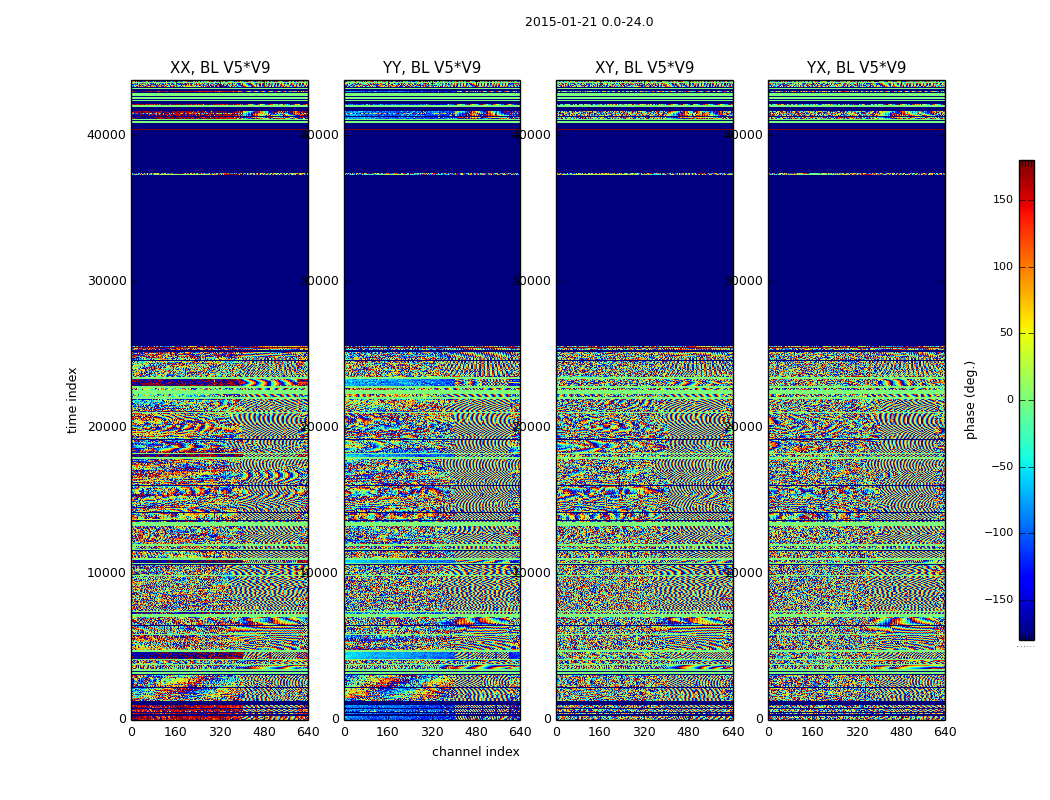Click the YX, BL V5*V9 subplot title

click(856, 68)
